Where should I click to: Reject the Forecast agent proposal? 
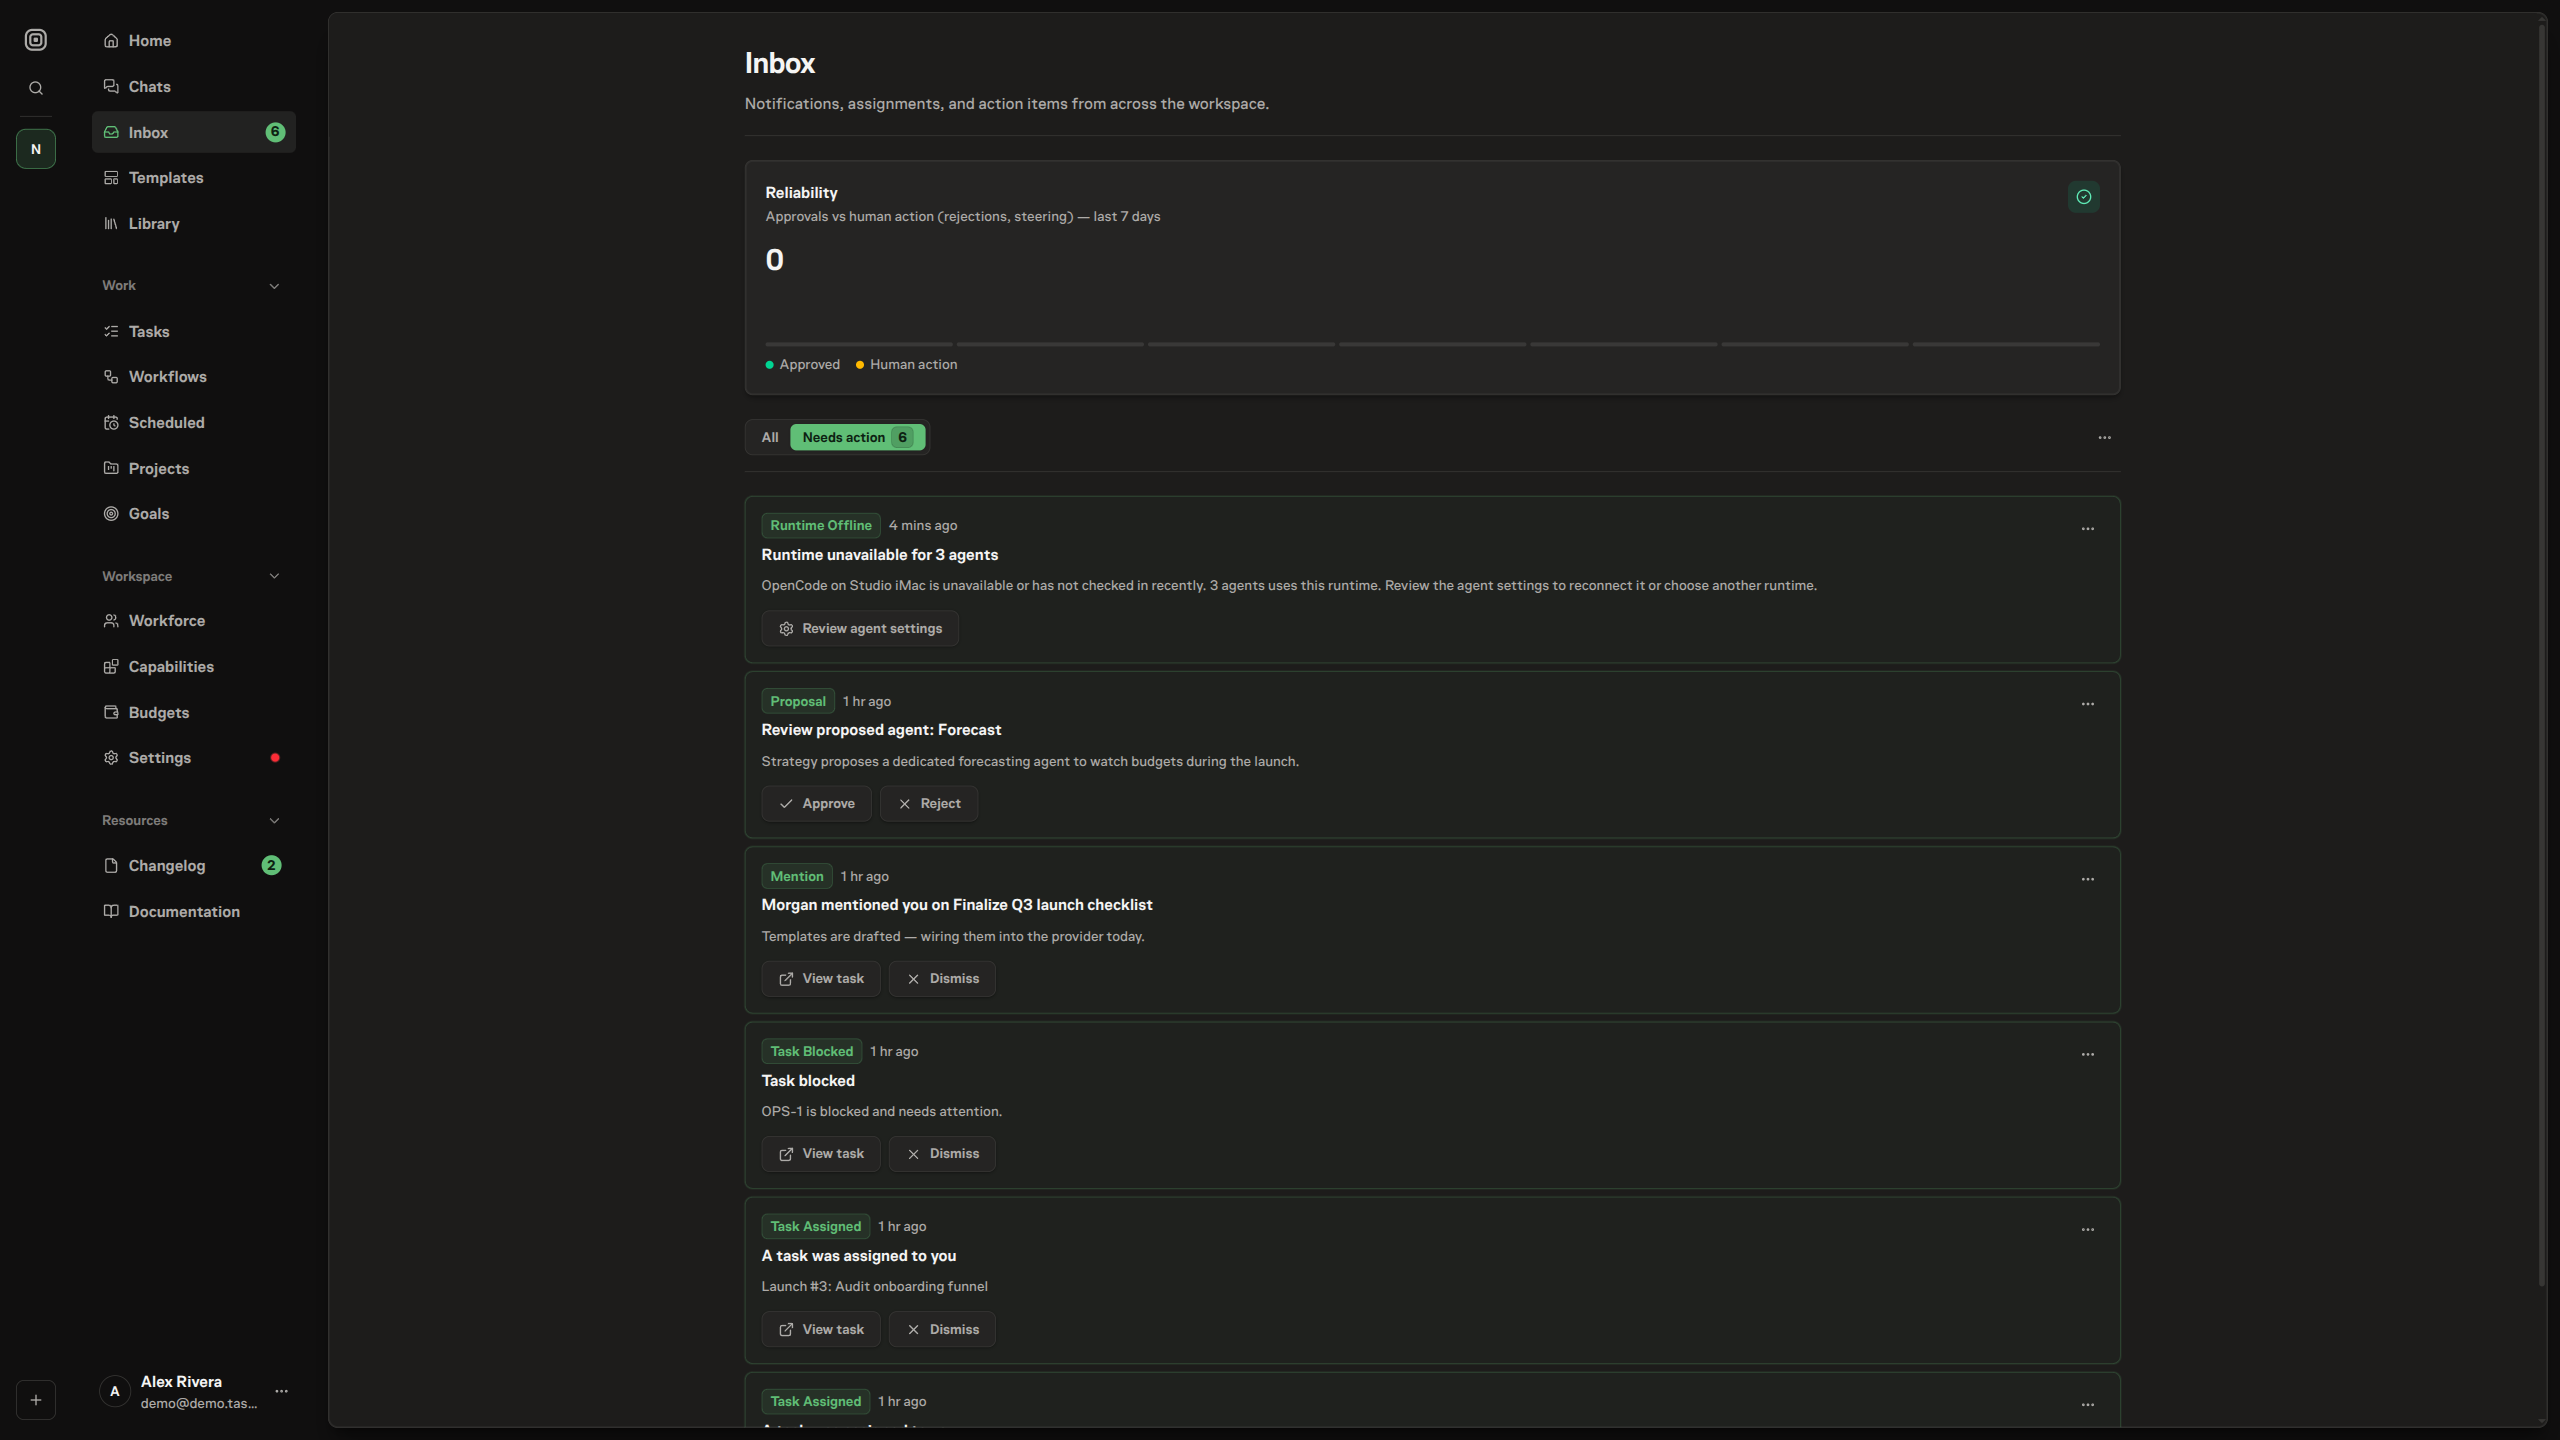click(x=929, y=804)
